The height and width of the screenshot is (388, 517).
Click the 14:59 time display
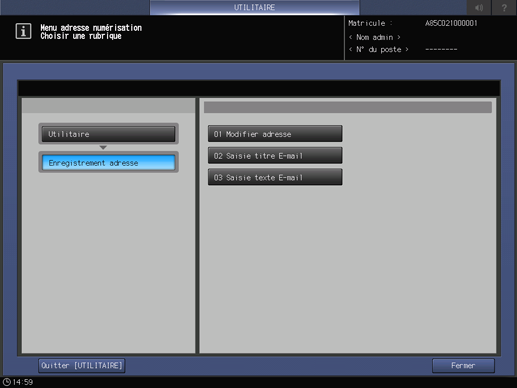[x=23, y=382]
